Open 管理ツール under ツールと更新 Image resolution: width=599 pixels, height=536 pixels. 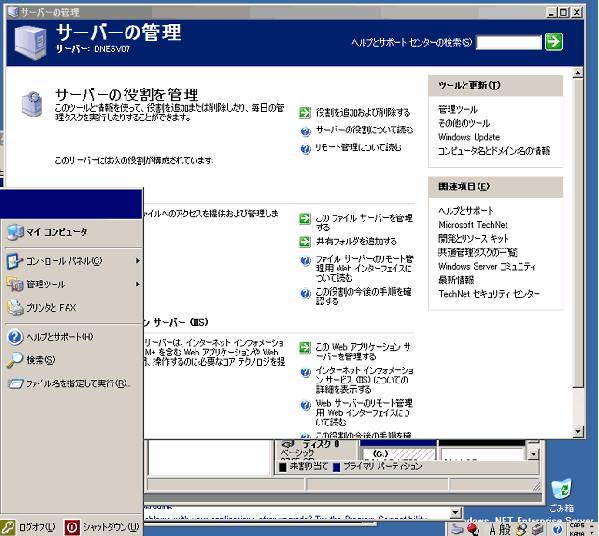(458, 110)
